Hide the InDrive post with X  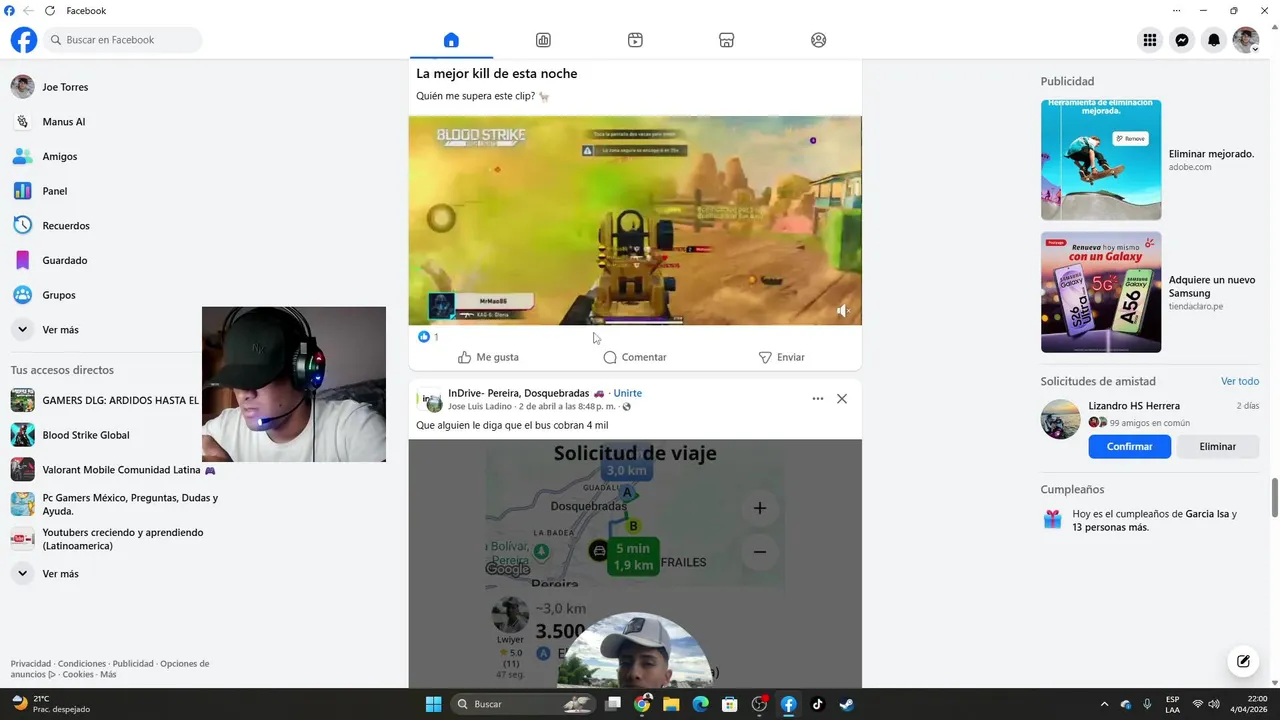coord(842,399)
